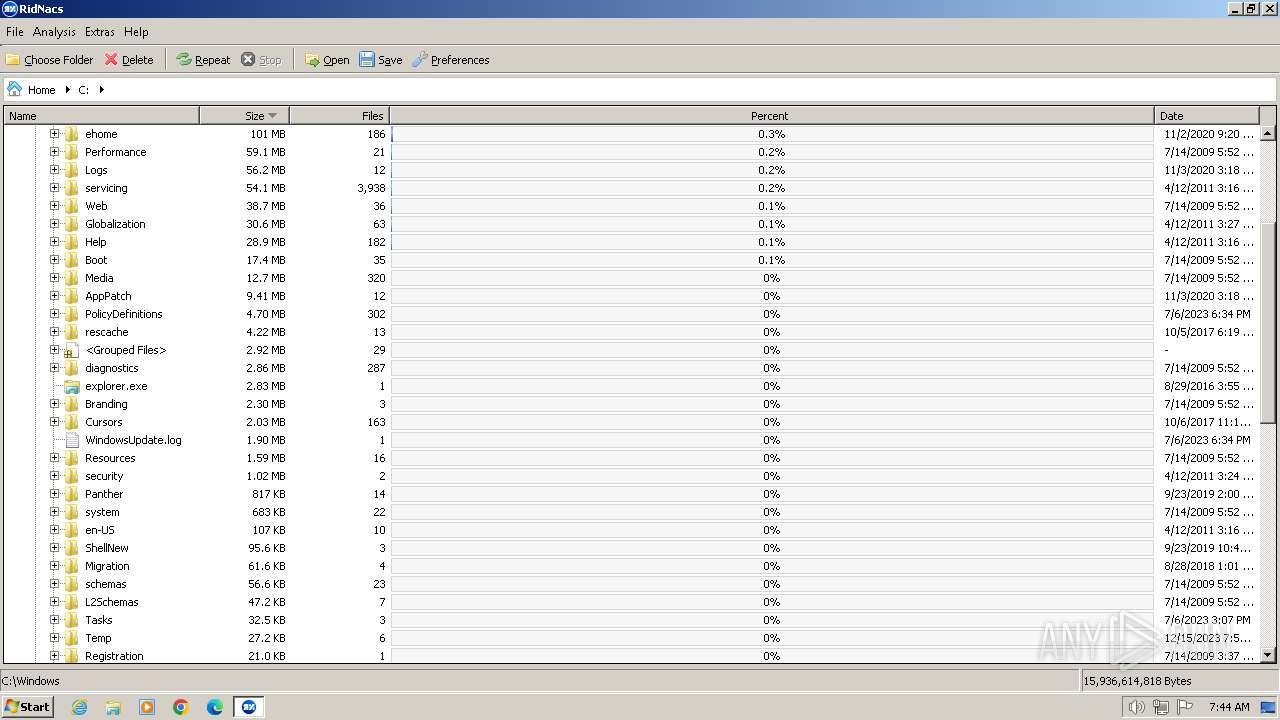Screen dimensions: 1280x720
Task: Click the Grouped Files icon
Action: tap(71, 350)
